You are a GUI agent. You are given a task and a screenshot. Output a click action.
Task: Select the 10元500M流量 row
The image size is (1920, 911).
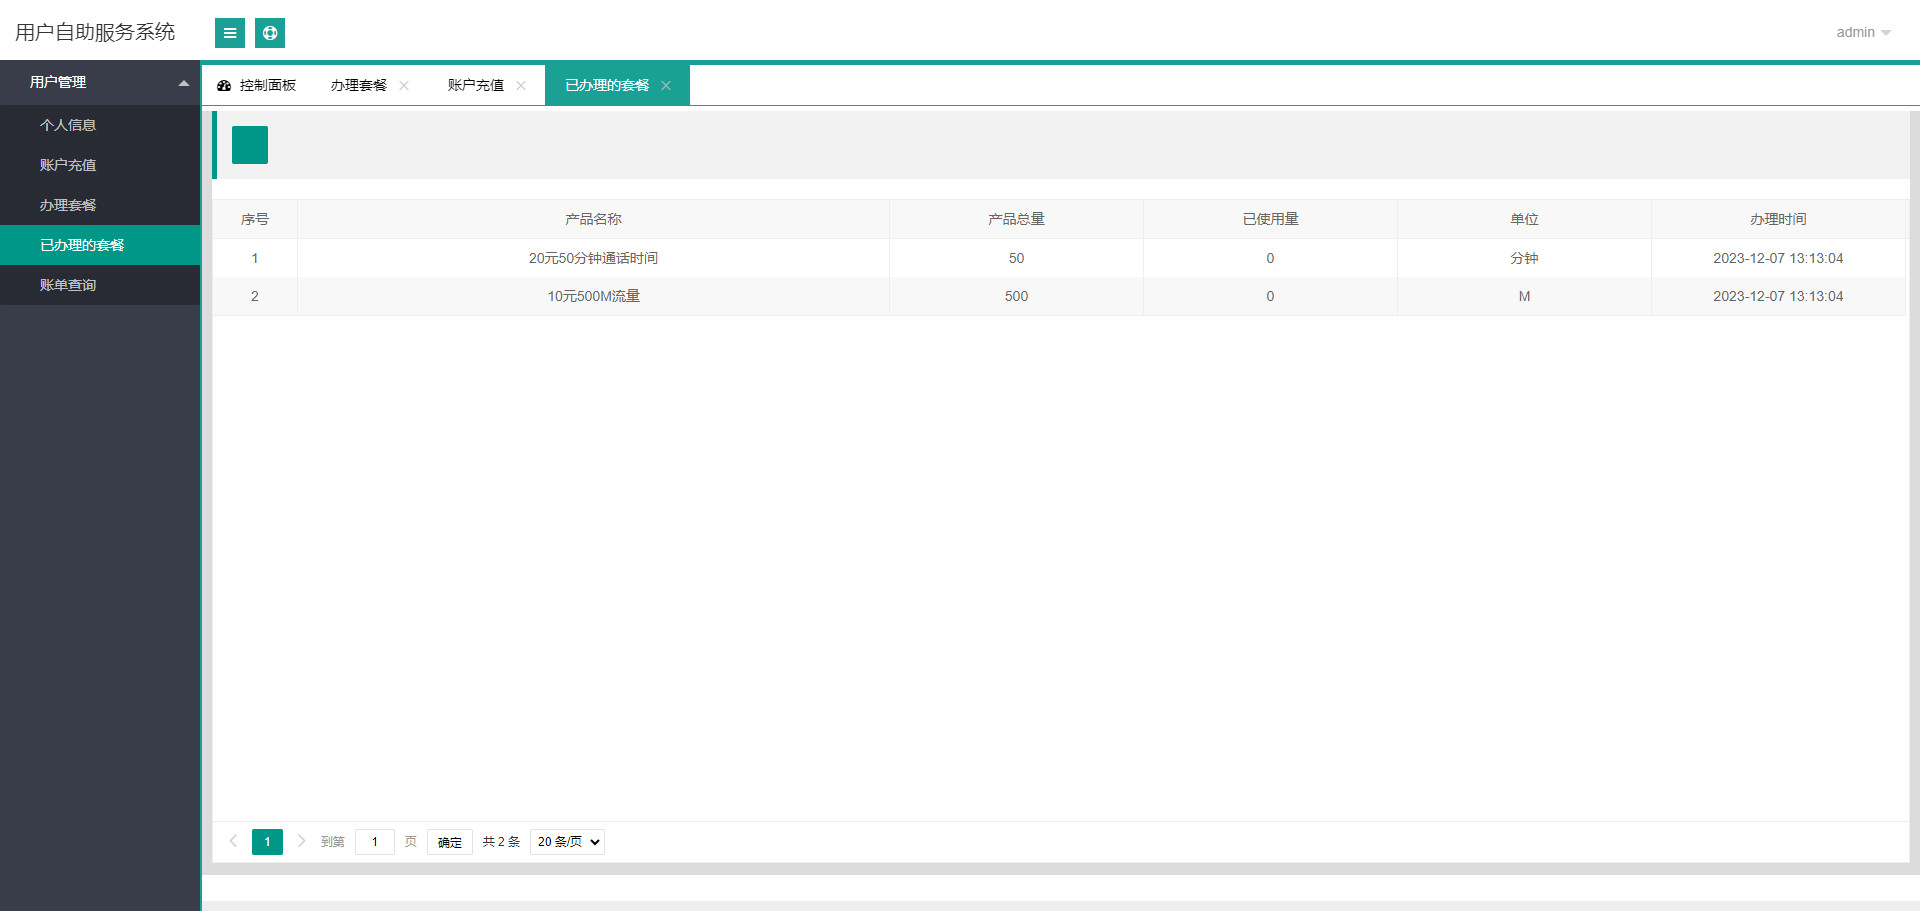click(x=1060, y=296)
